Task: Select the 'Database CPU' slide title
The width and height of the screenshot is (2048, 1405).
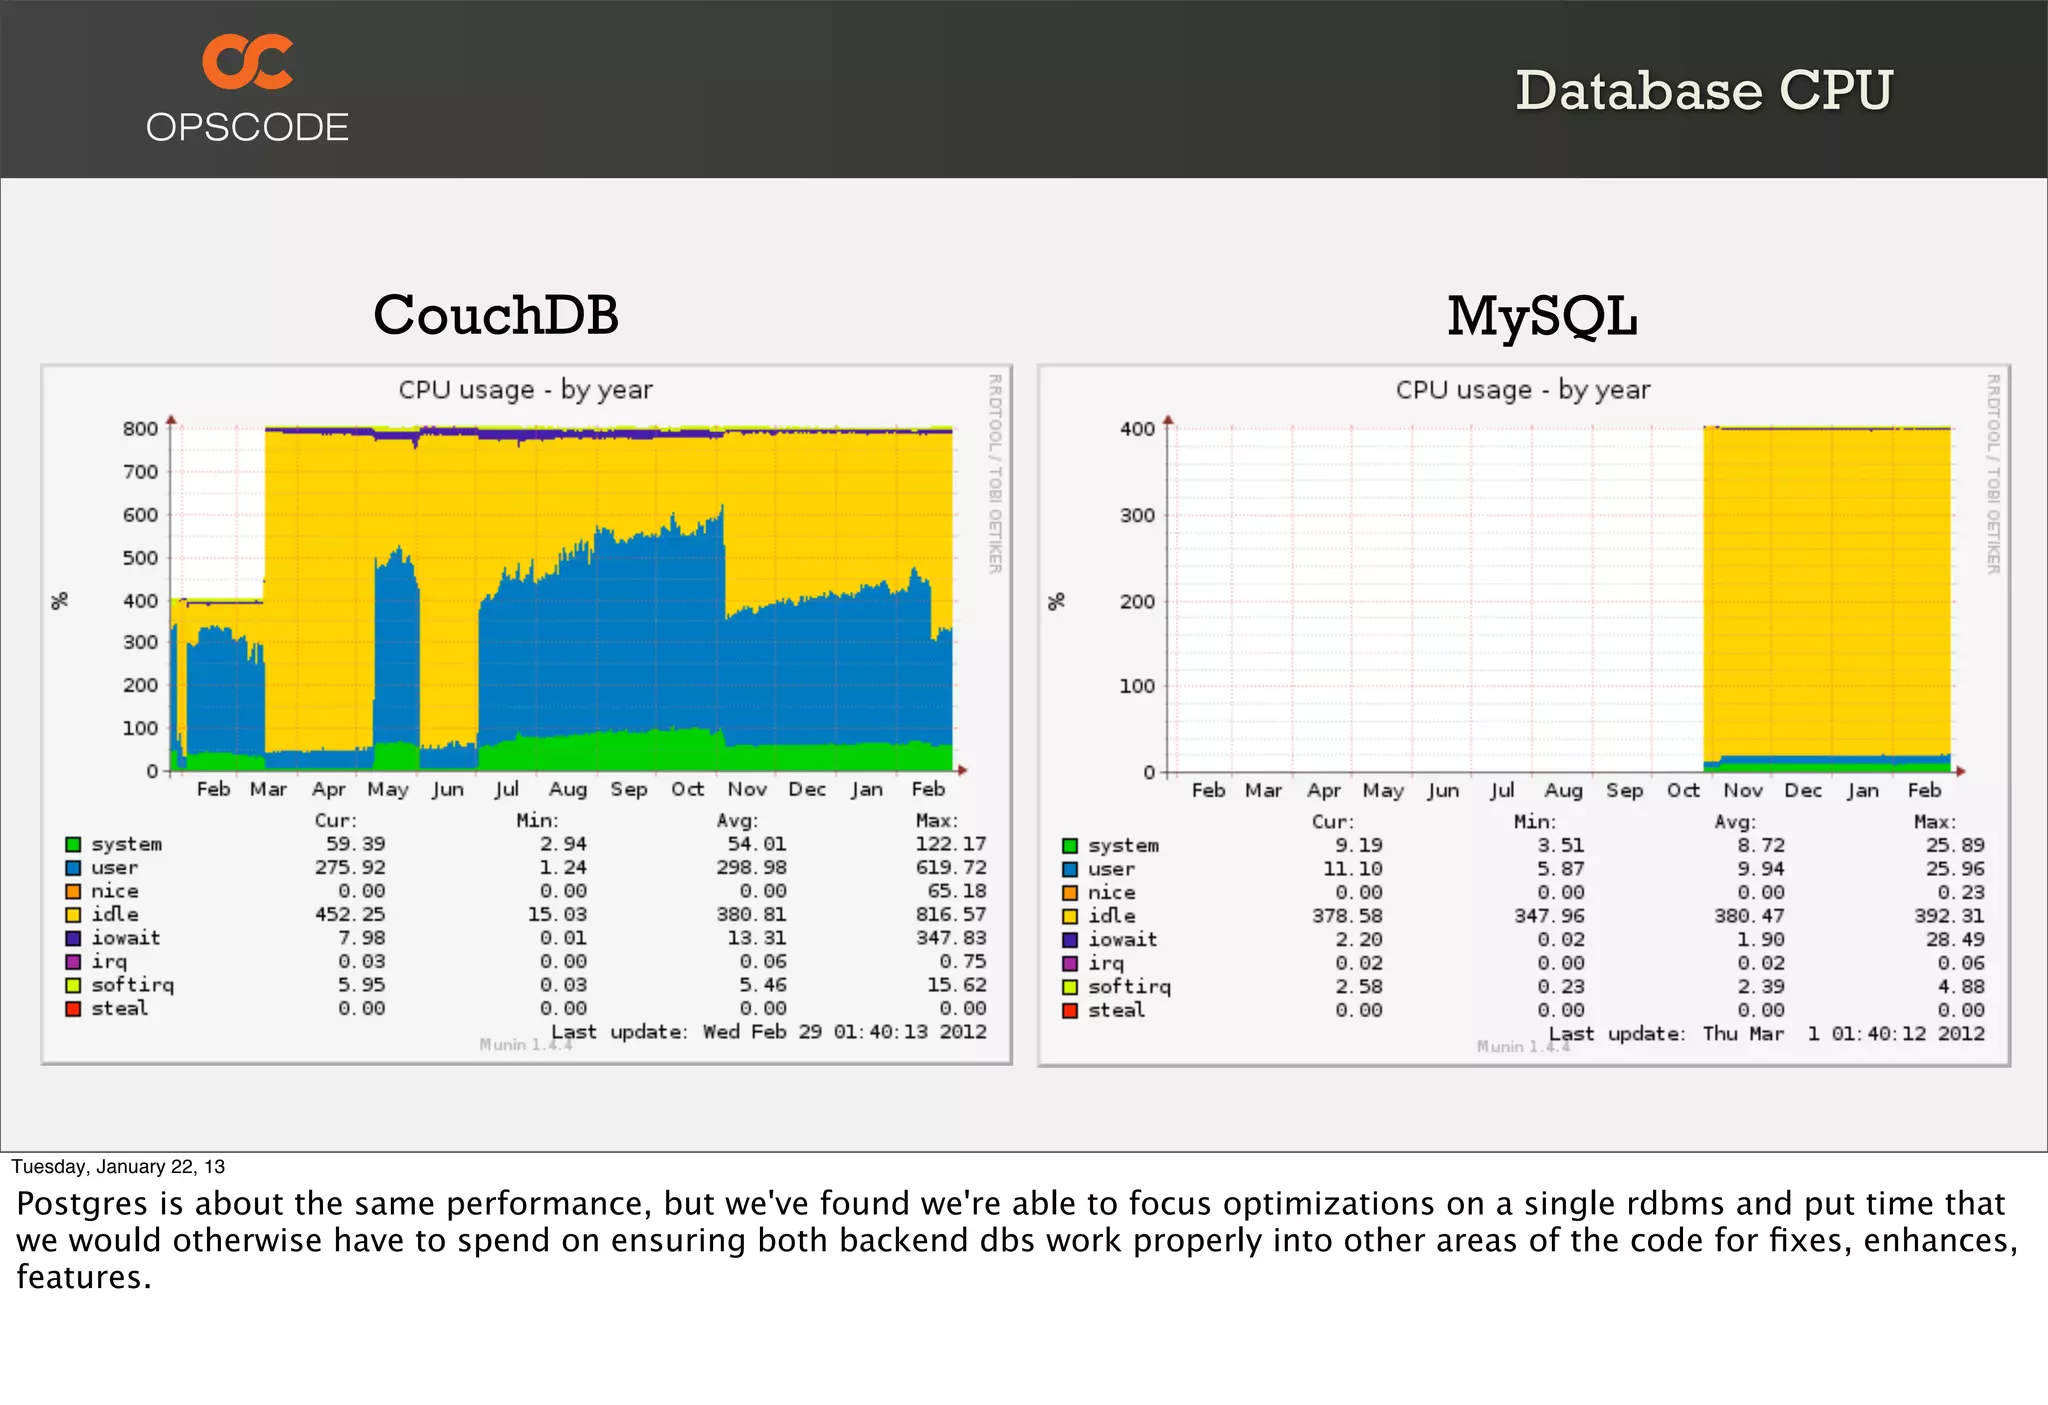Action: [1704, 90]
